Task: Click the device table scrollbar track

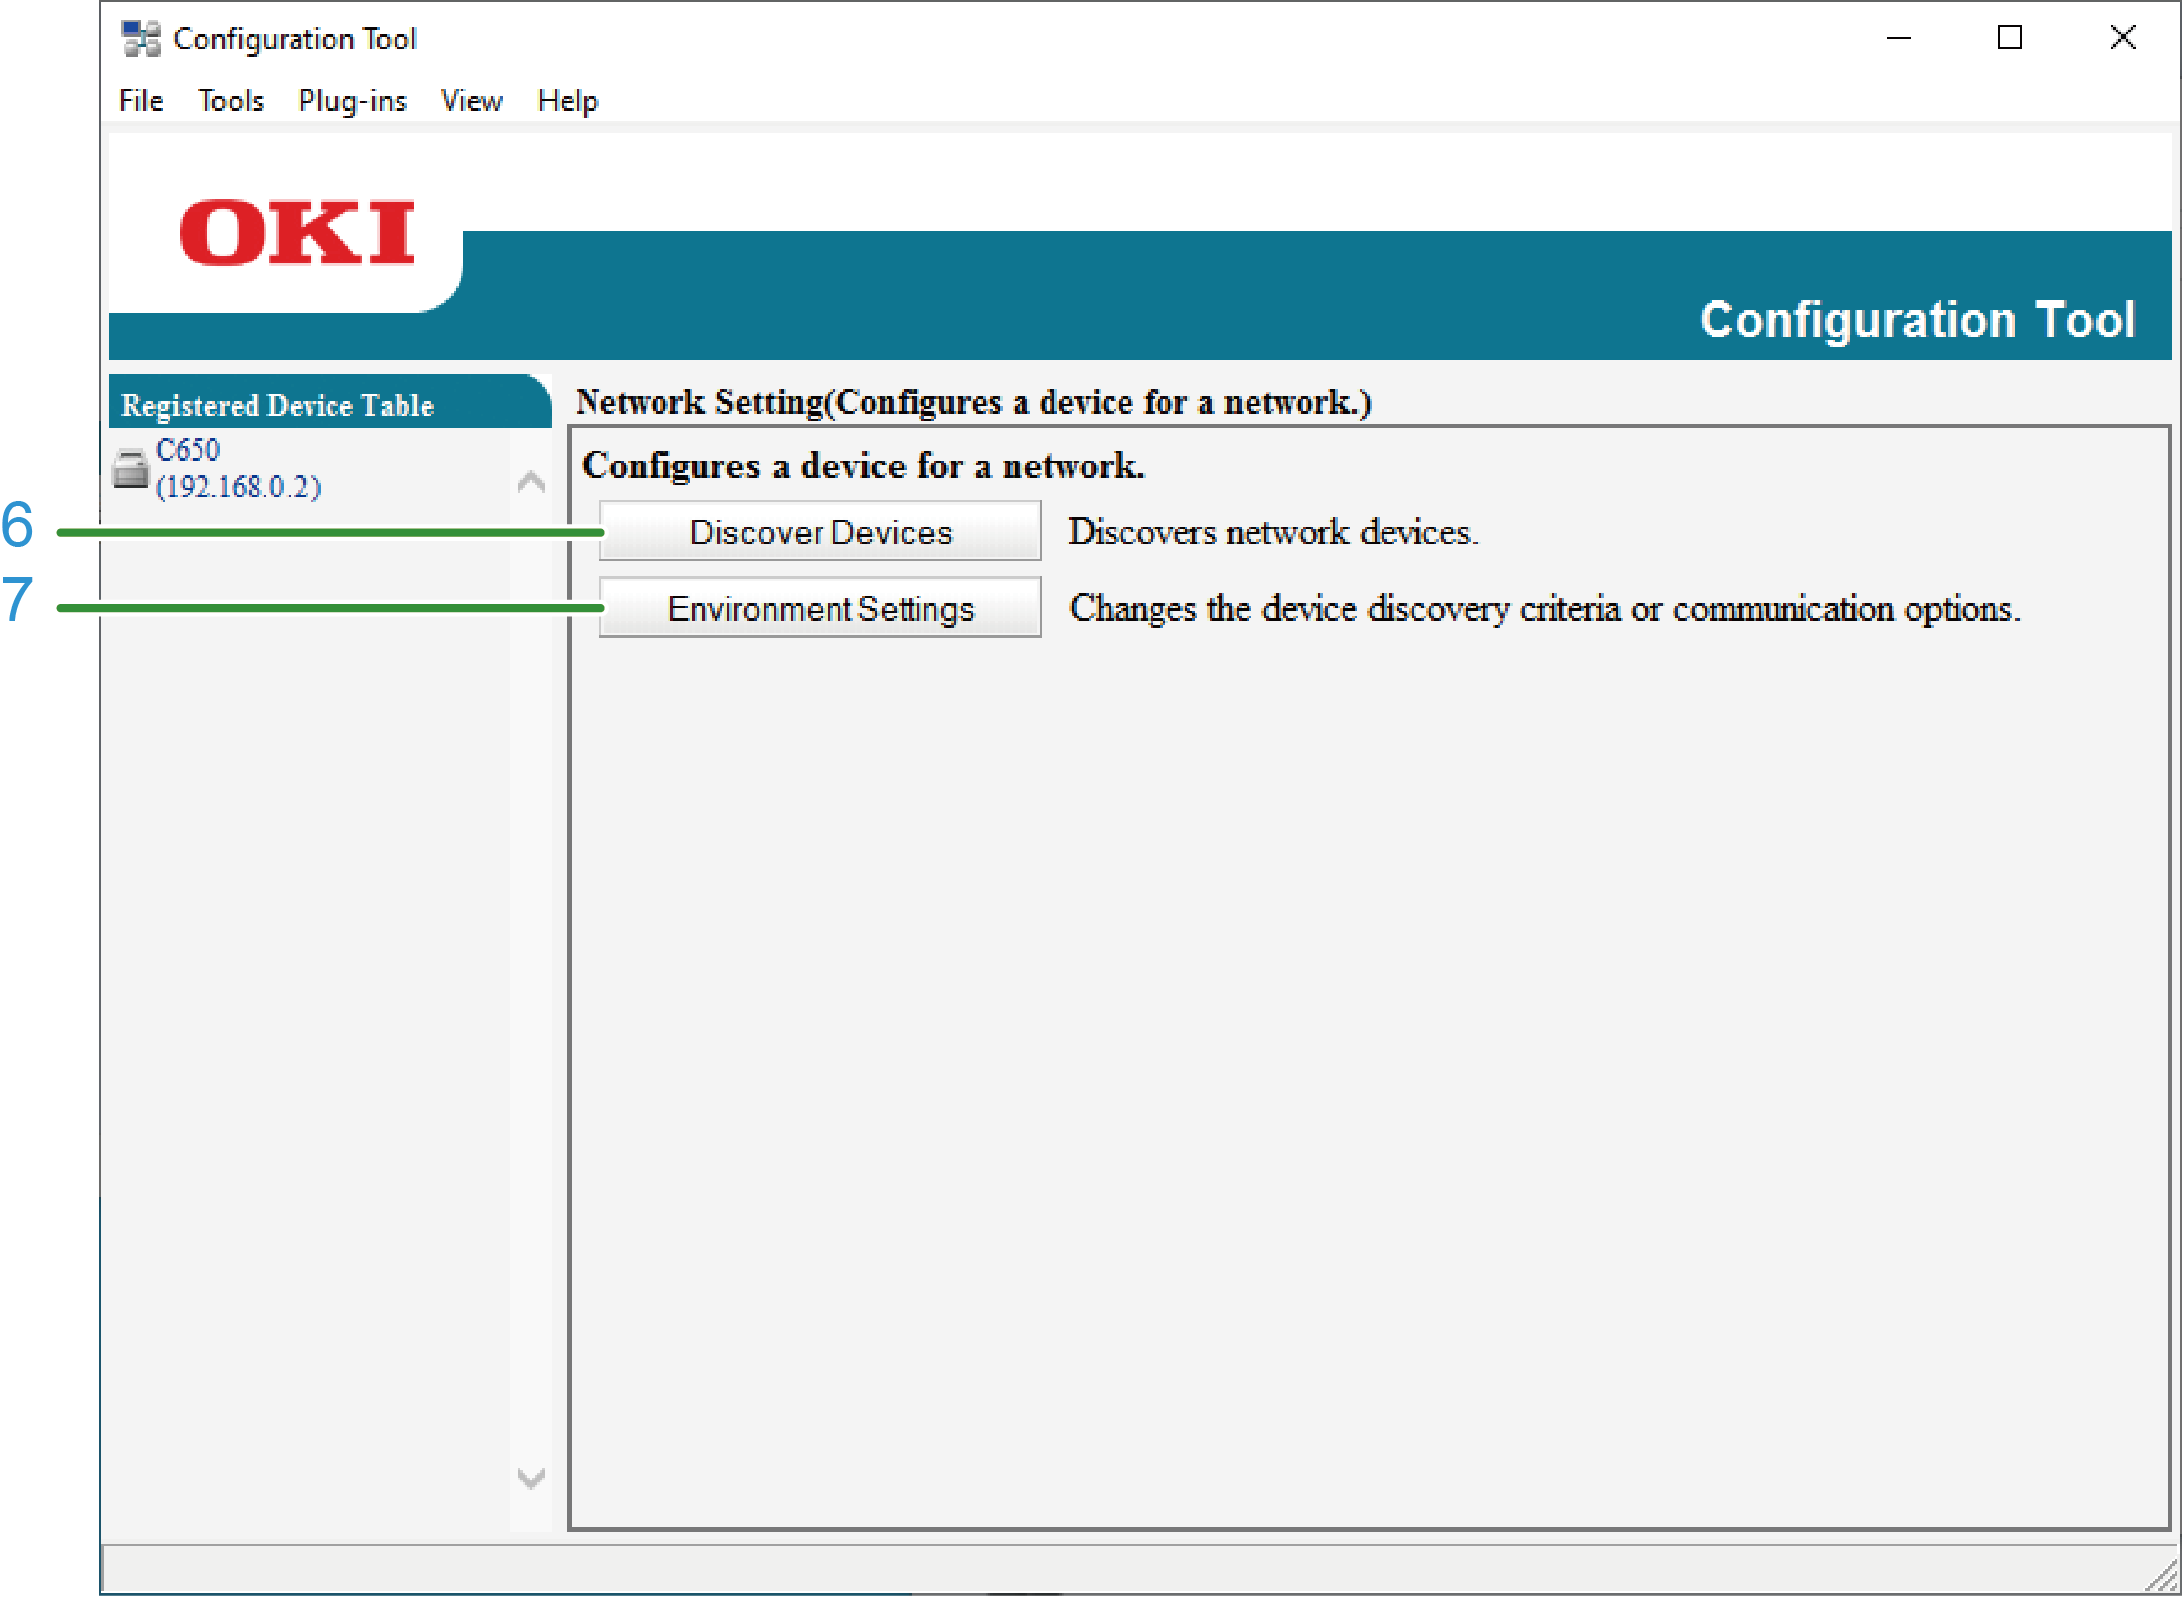Action: (x=531, y=980)
